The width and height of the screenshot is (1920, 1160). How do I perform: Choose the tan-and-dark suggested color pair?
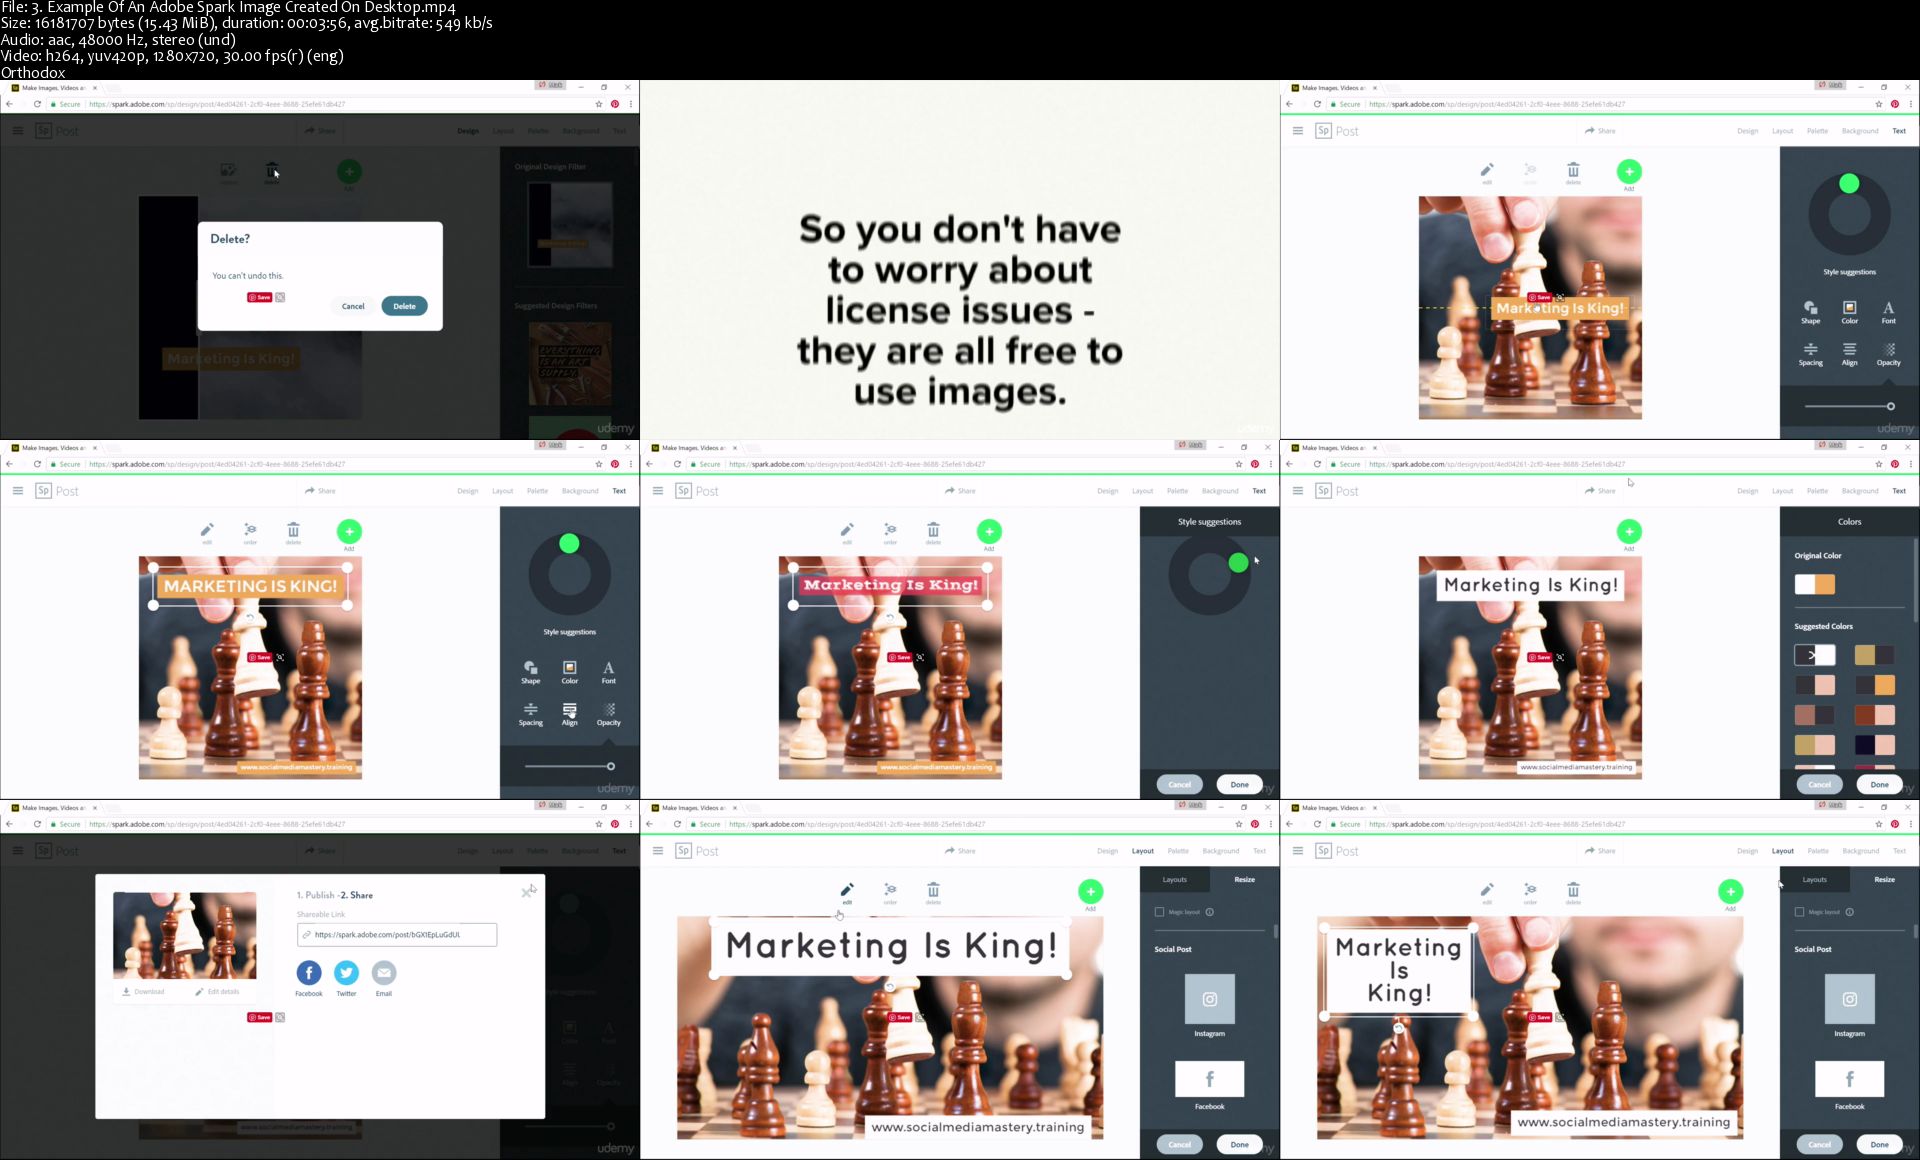tap(1874, 655)
